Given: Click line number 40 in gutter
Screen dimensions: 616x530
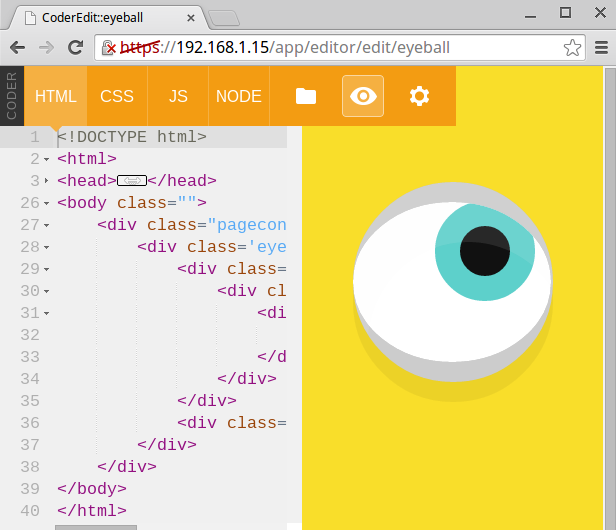Looking at the screenshot, I should pos(30,511).
